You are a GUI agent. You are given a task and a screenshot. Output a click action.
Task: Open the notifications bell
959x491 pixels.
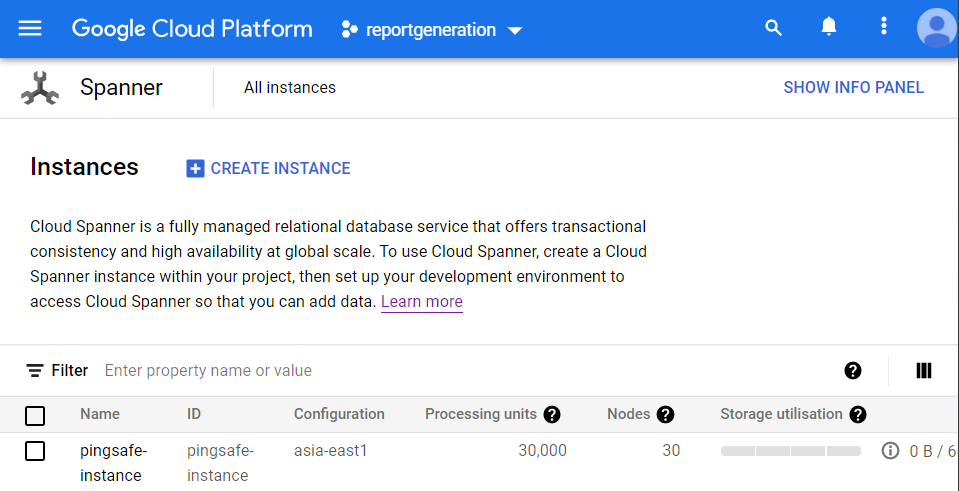pyautogui.click(x=829, y=28)
